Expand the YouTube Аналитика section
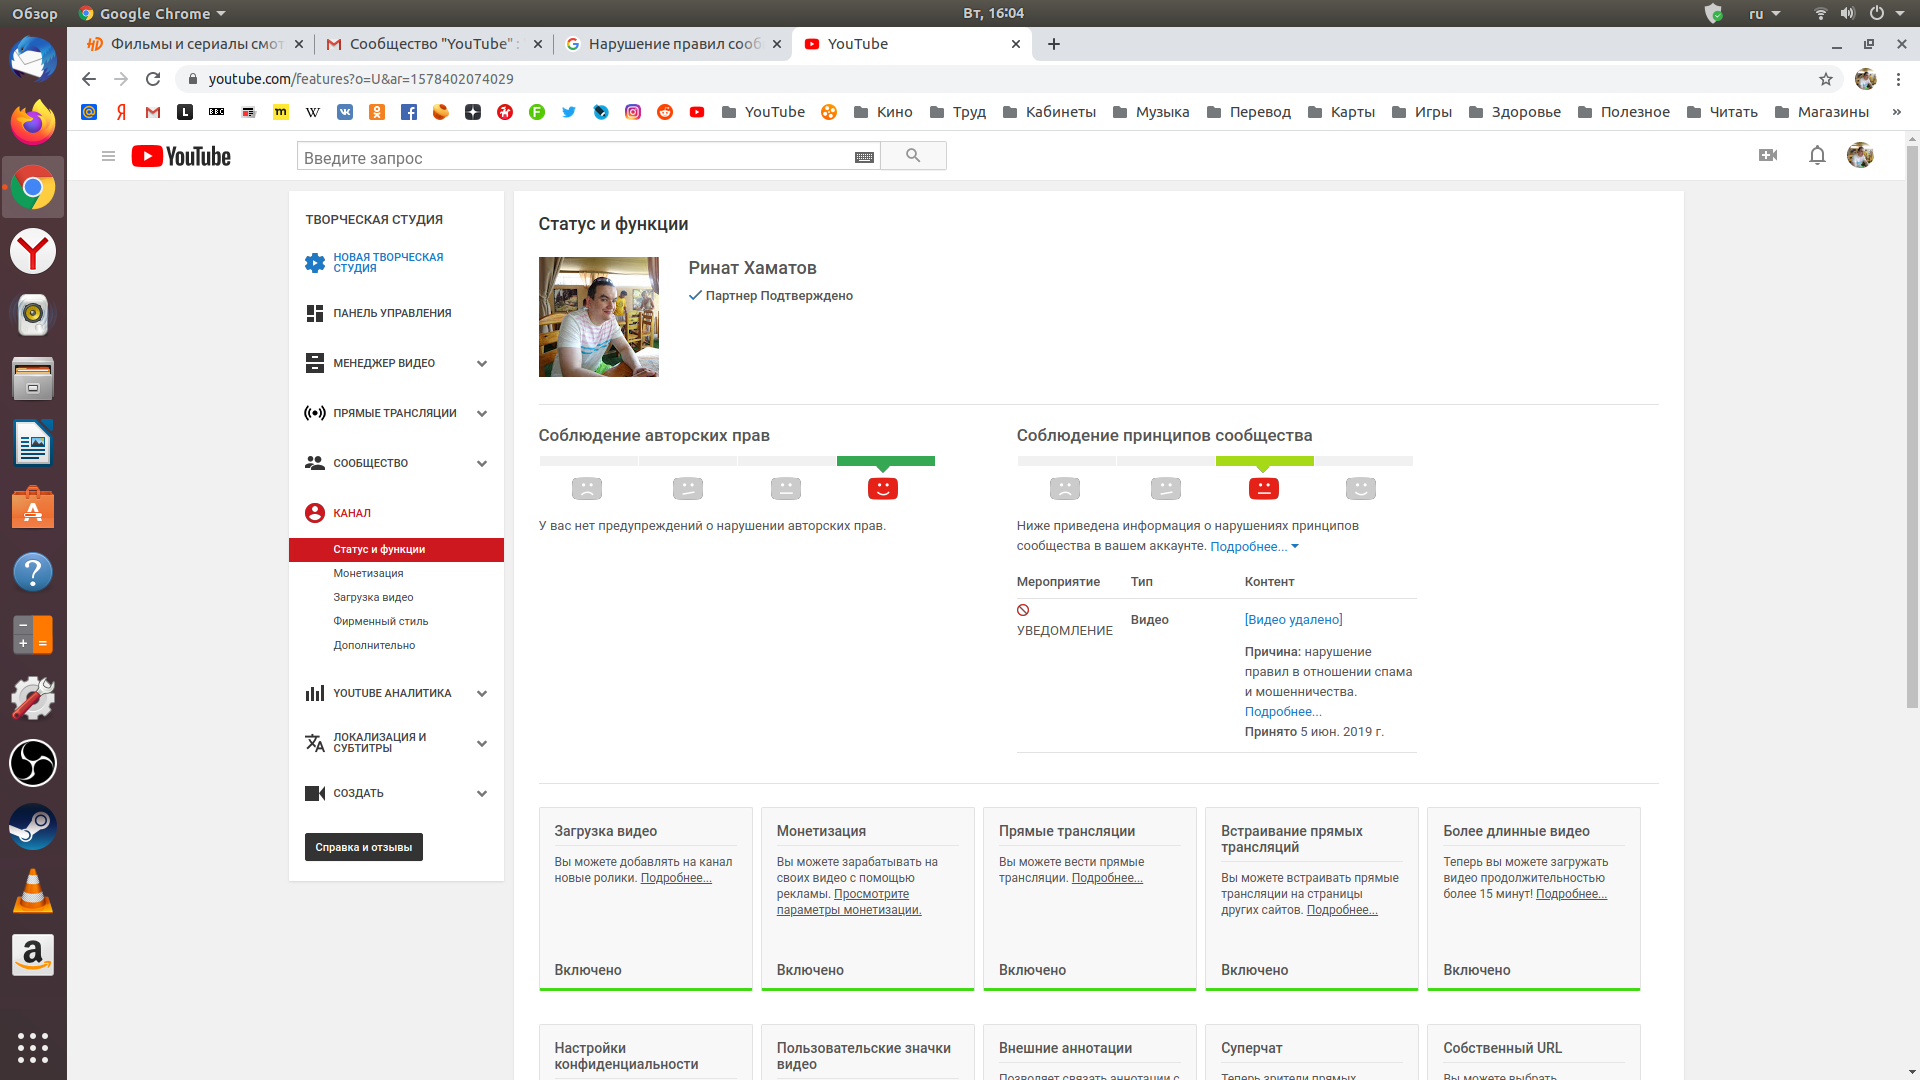Image resolution: width=1920 pixels, height=1080 pixels. (481, 693)
